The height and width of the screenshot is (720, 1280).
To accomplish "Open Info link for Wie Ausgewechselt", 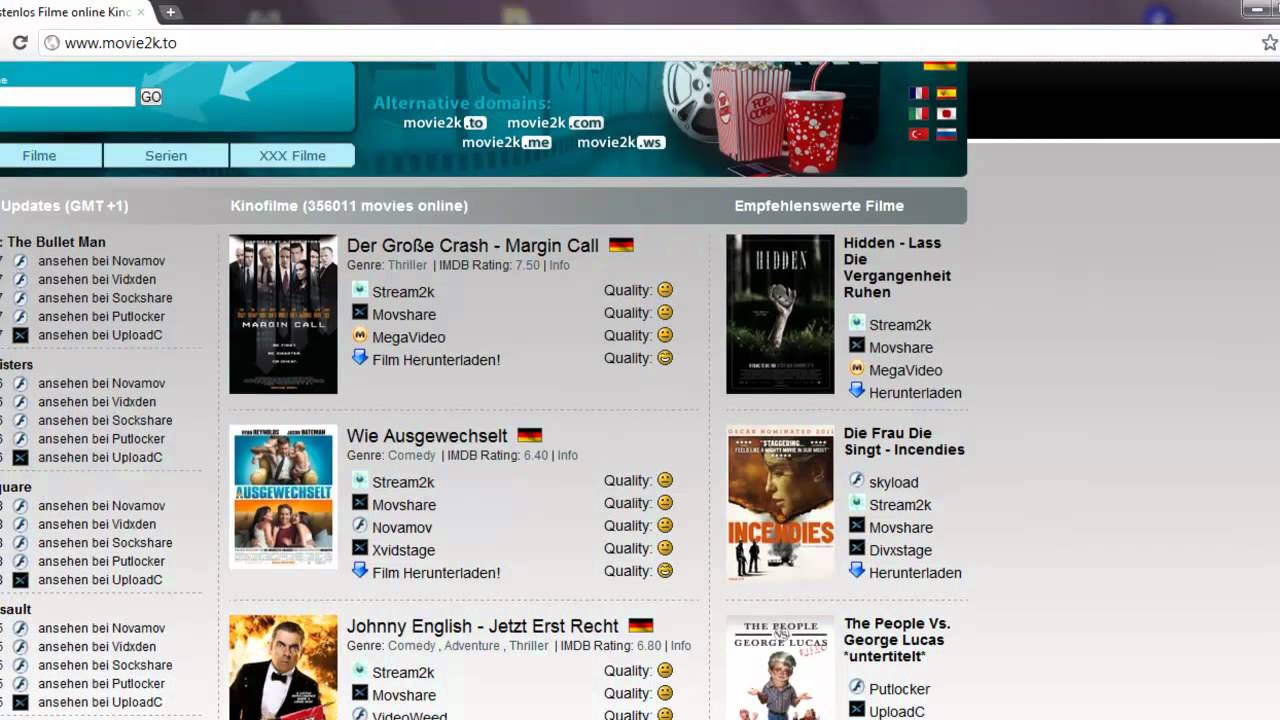I will pyautogui.click(x=567, y=455).
